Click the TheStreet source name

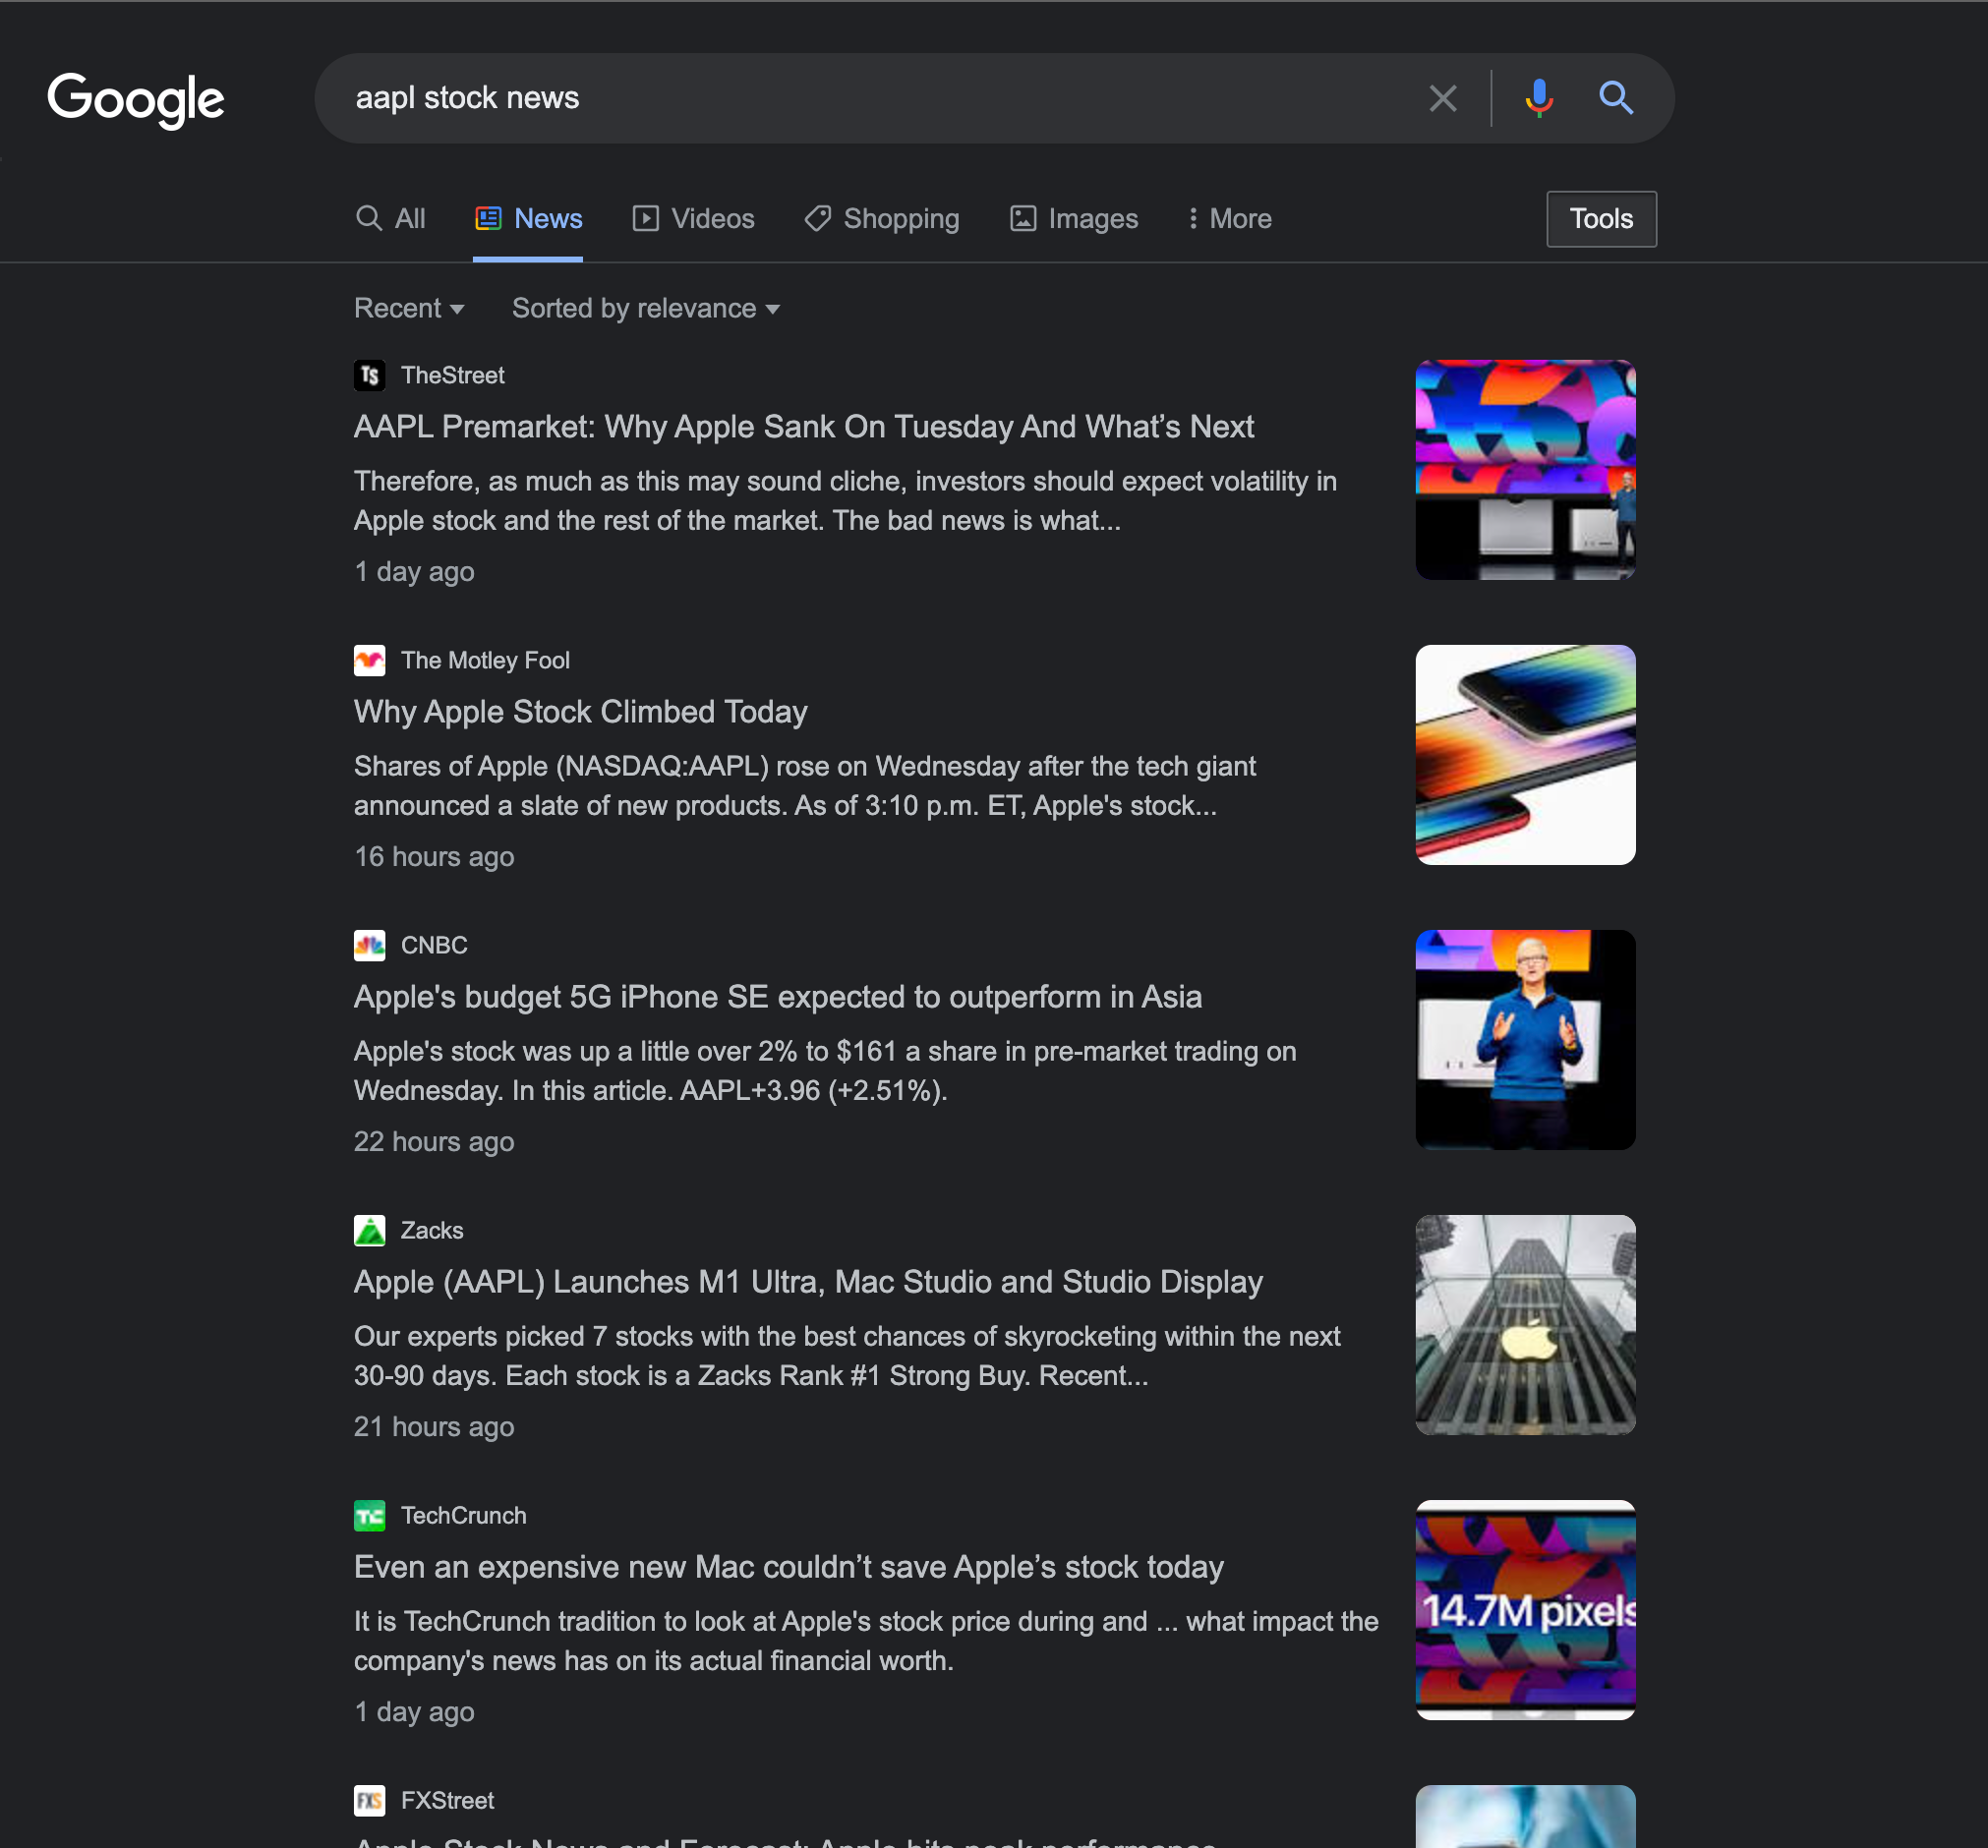point(452,375)
